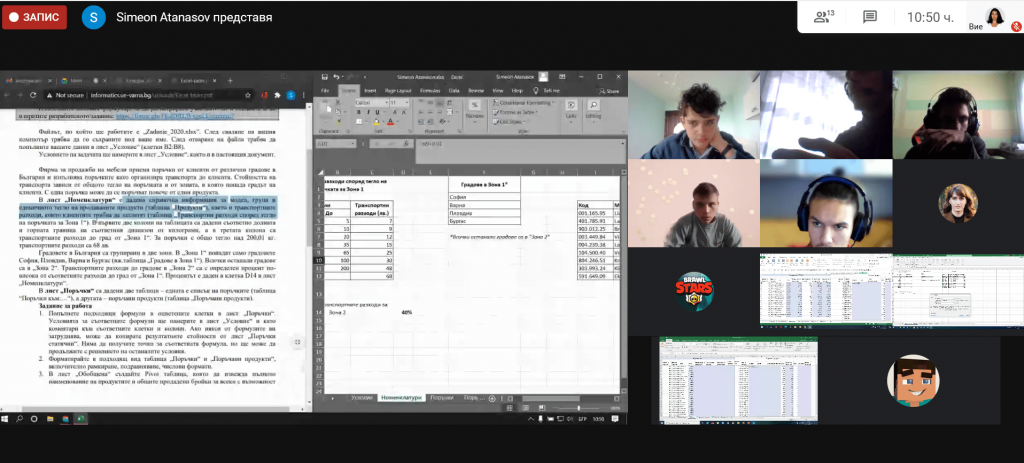This screenshot has height=463, width=1024.
Task: Click the Copy icon in Clipboard group
Action: point(338,112)
